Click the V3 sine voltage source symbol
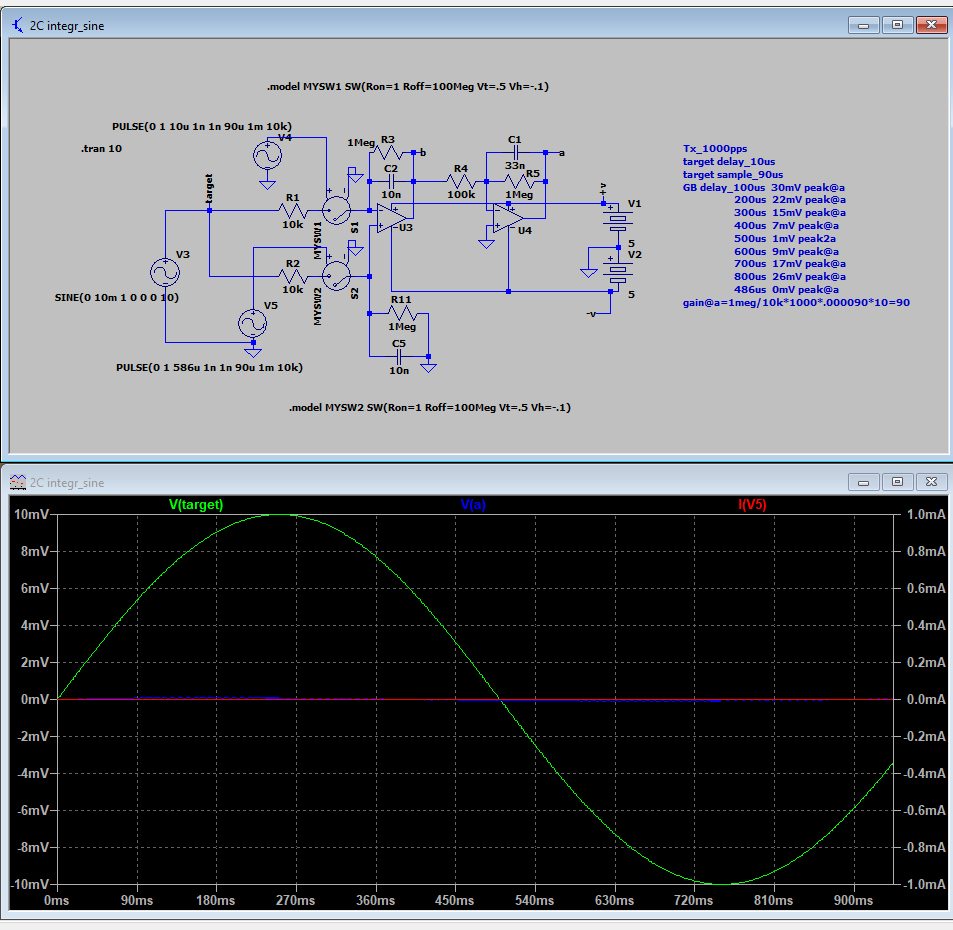 [165, 272]
